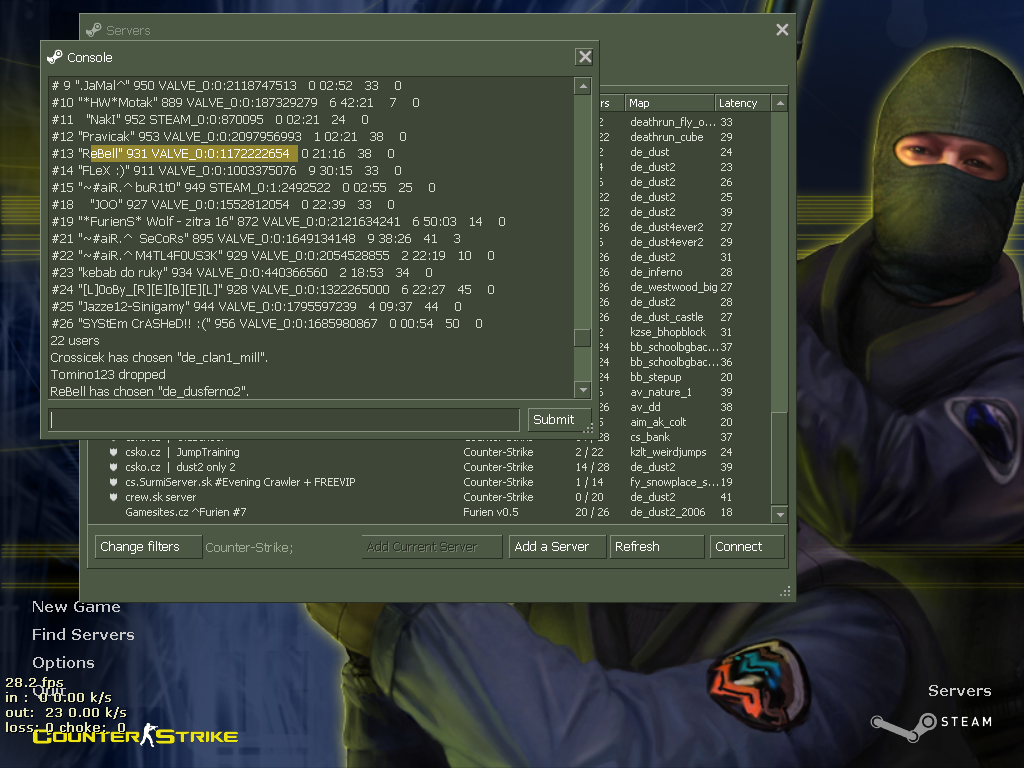The height and width of the screenshot is (768, 1024).
Task: Click the server list scrollbar thumb
Action: tap(779, 457)
